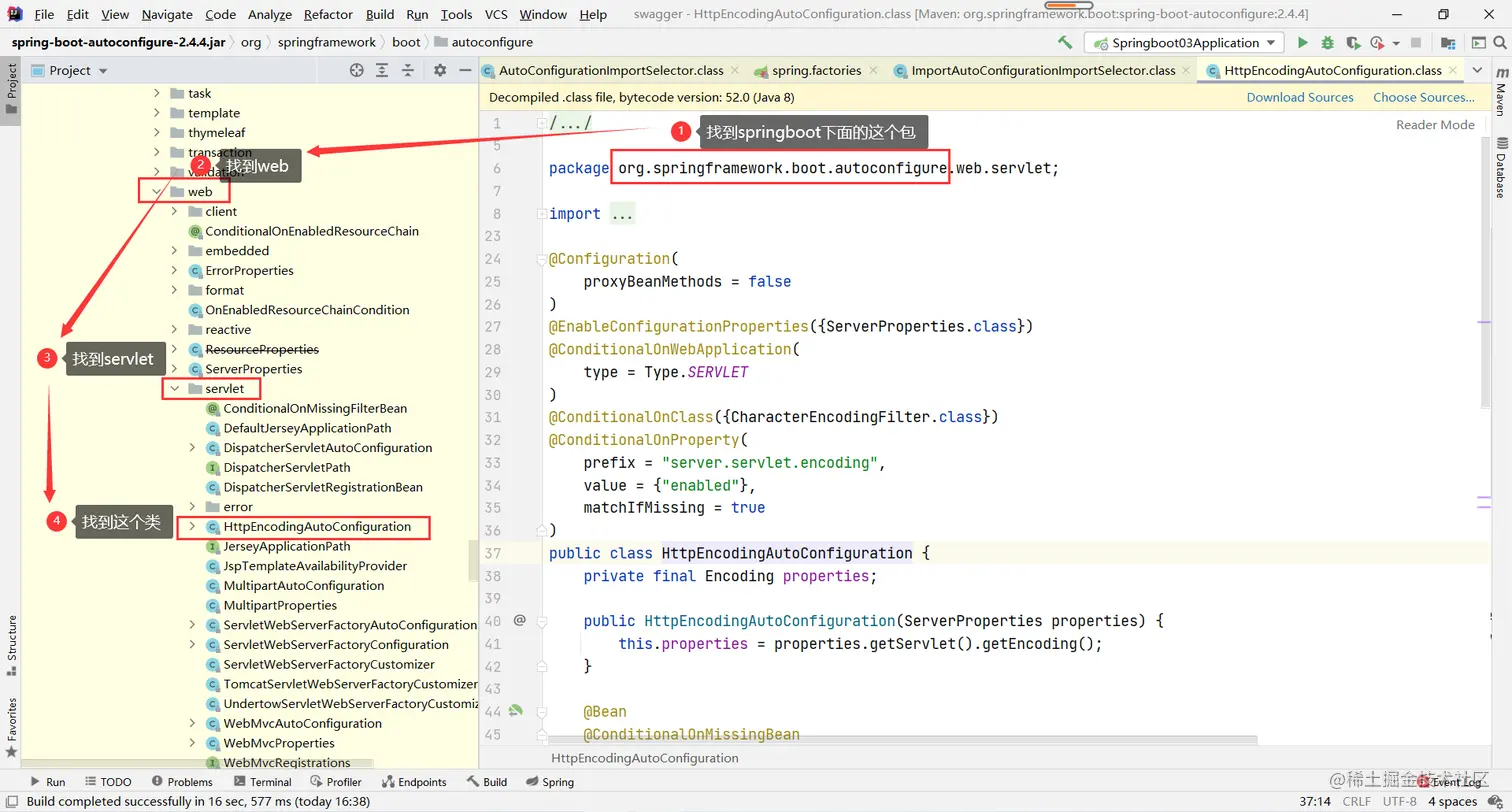Screen dimensions: 1512x812
Task: Toggle Reader Mode in the editor
Action: 1435,125
